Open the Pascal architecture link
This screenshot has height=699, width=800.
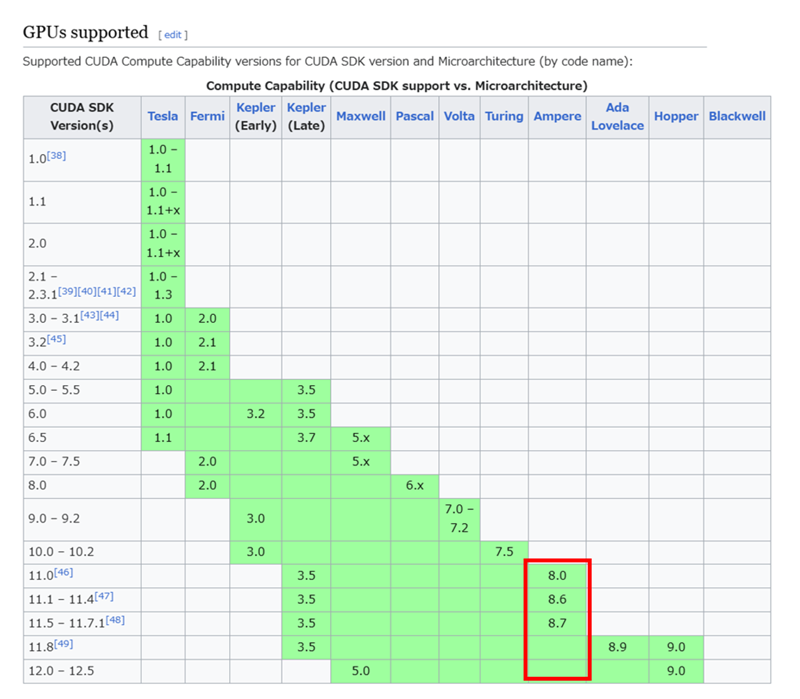pyautogui.click(x=414, y=116)
